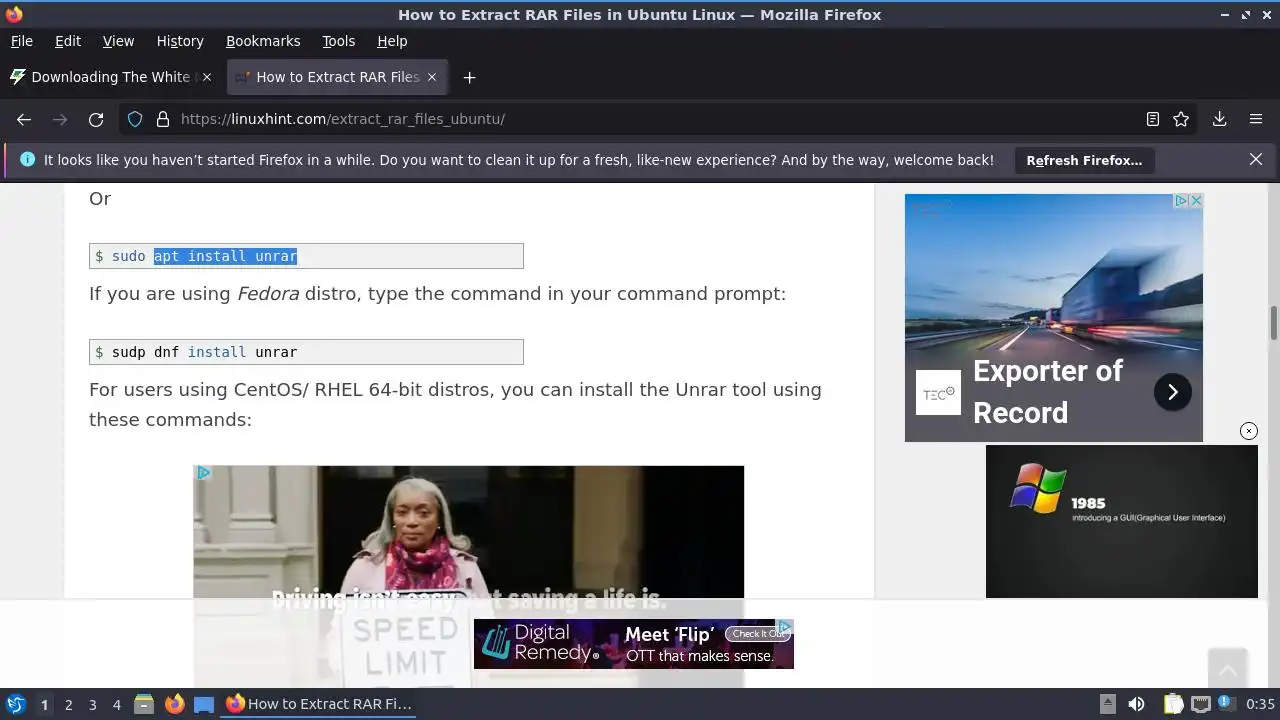Click the Digital Remedy 'Check It Out' button

(x=757, y=634)
